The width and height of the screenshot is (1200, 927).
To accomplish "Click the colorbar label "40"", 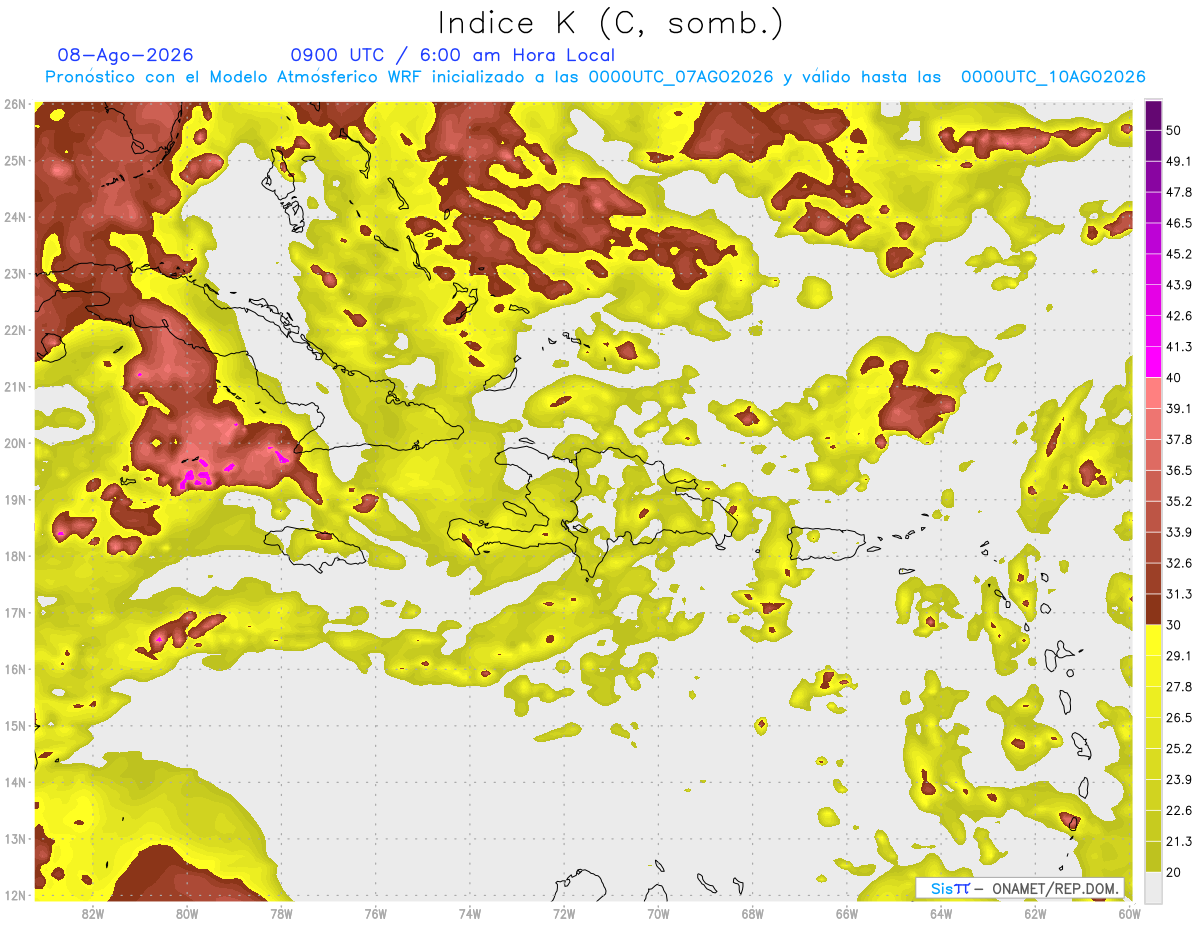I will [x=1173, y=378].
